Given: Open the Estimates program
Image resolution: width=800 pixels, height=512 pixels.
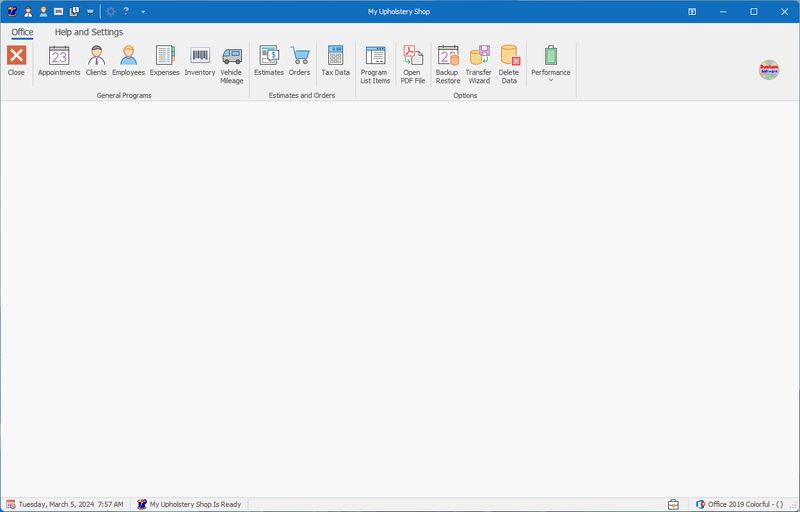Looking at the screenshot, I should 269,61.
